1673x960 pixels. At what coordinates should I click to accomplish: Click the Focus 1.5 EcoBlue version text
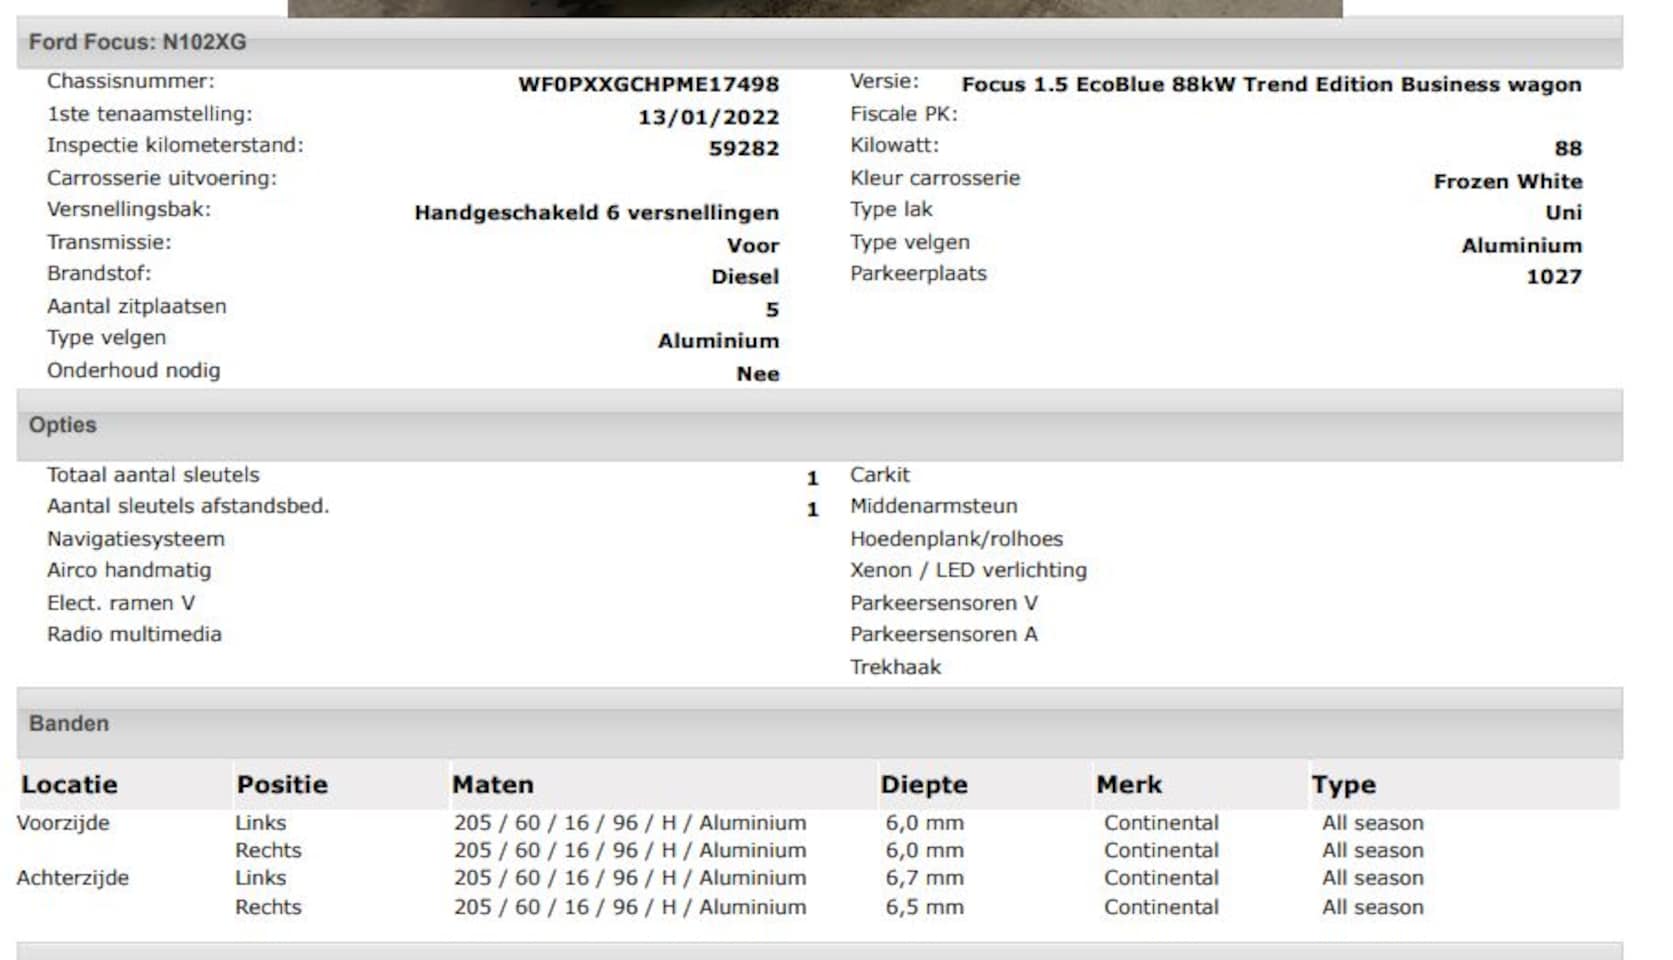click(1271, 85)
